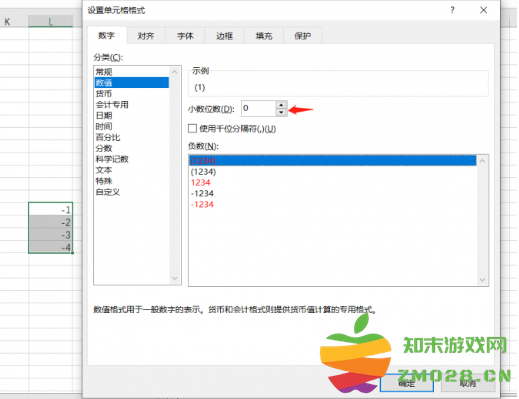Viewport: 519px width, 399px height.
Task: Pick the 百分比 category
Action: [x=132, y=137]
